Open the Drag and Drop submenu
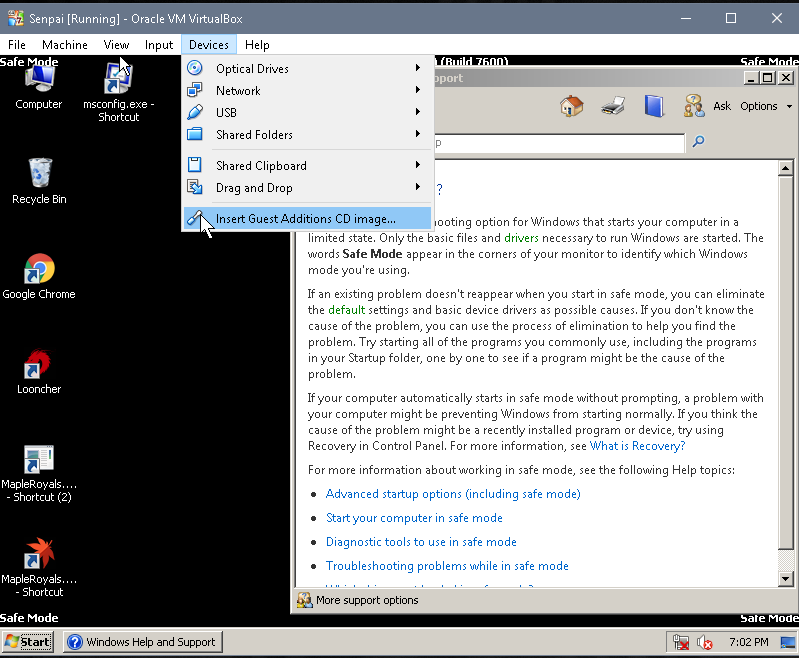799x658 pixels. coord(307,188)
